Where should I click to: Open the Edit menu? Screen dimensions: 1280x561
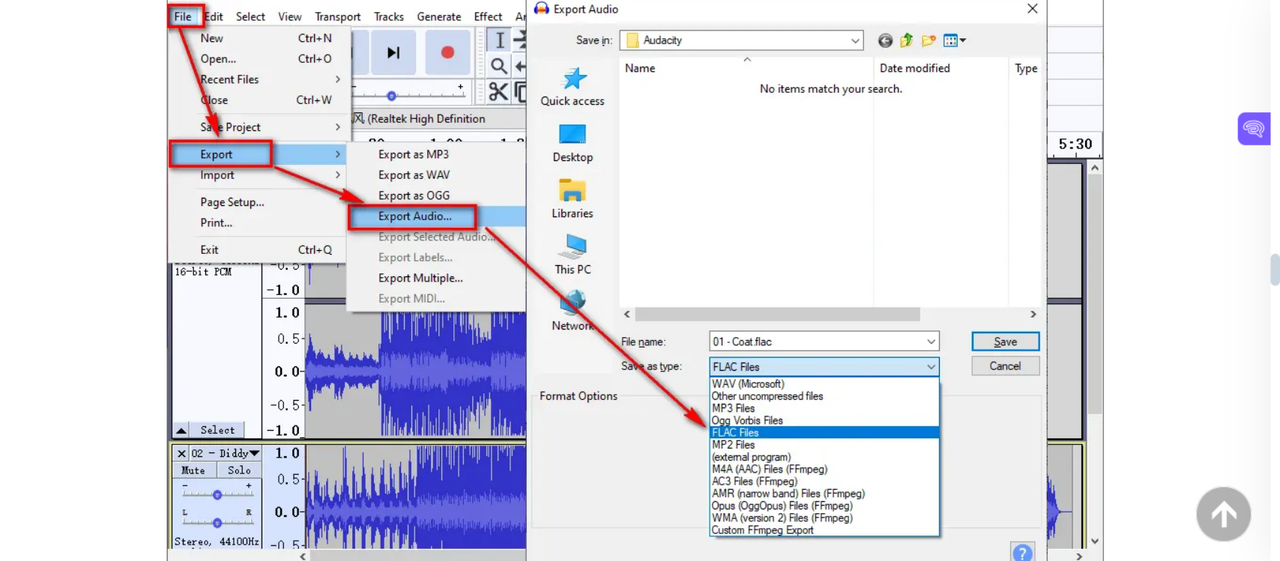coord(213,16)
